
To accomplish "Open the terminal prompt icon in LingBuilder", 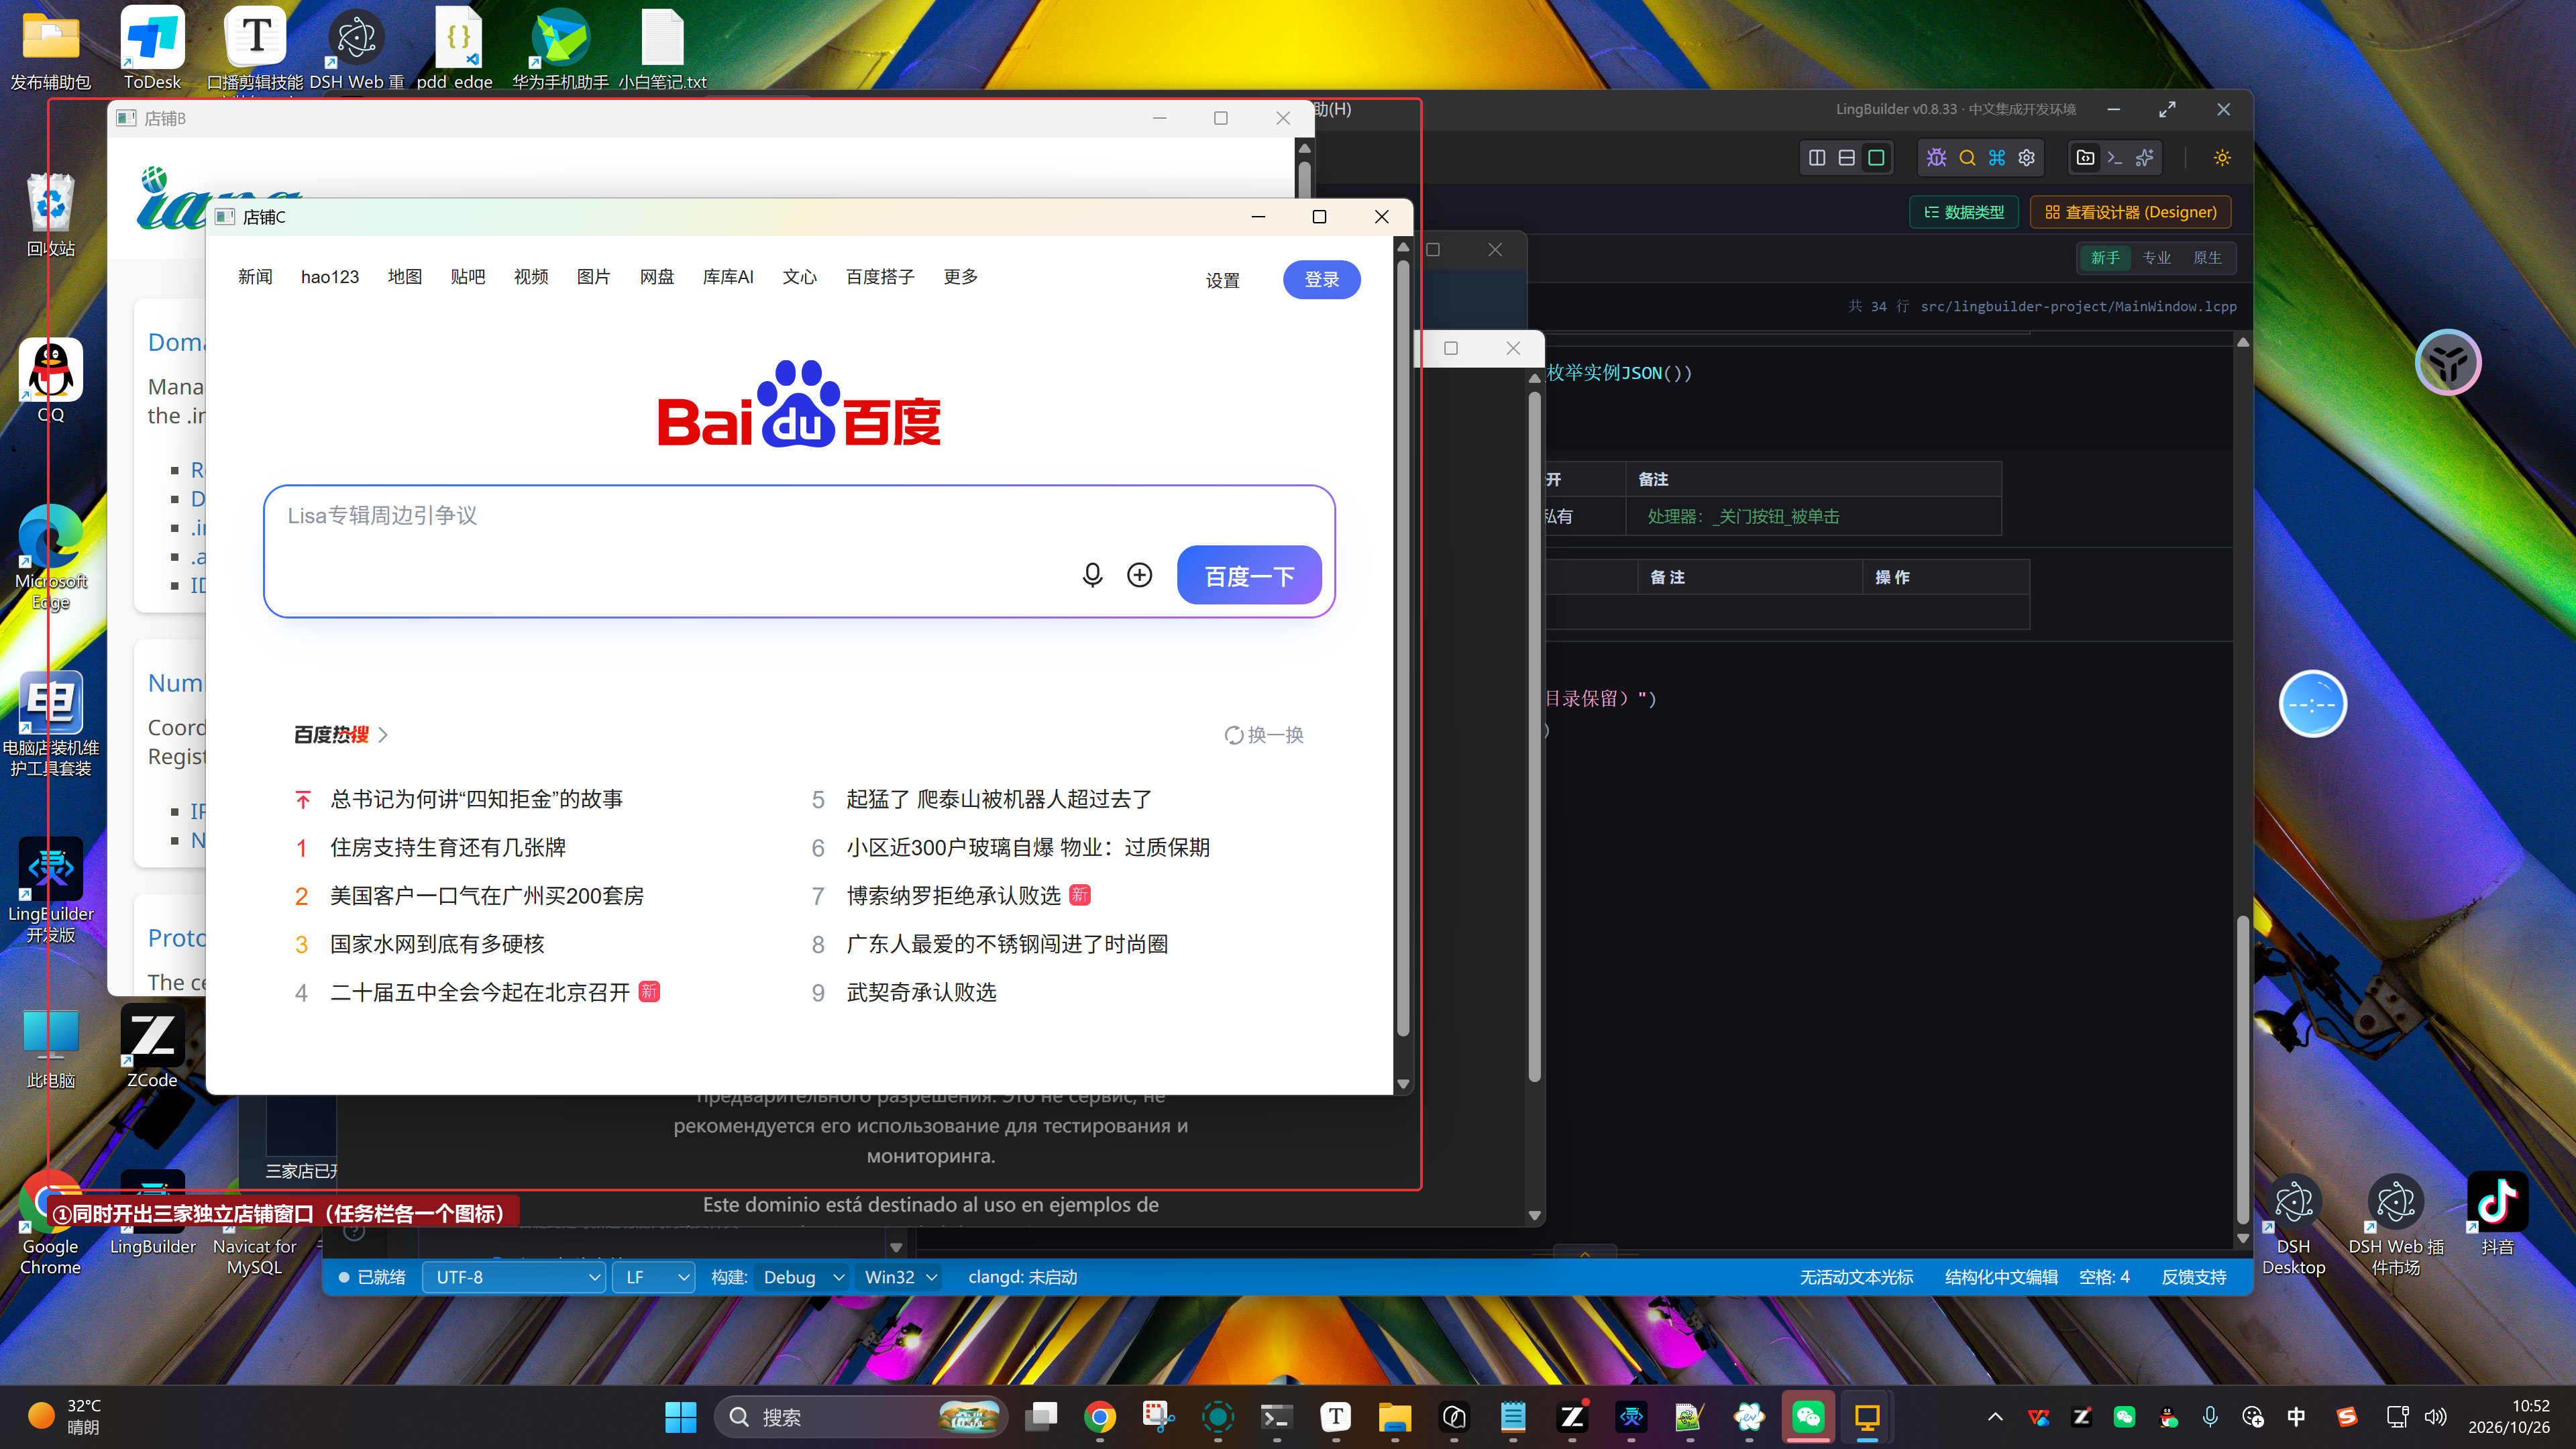I will click(x=2115, y=158).
